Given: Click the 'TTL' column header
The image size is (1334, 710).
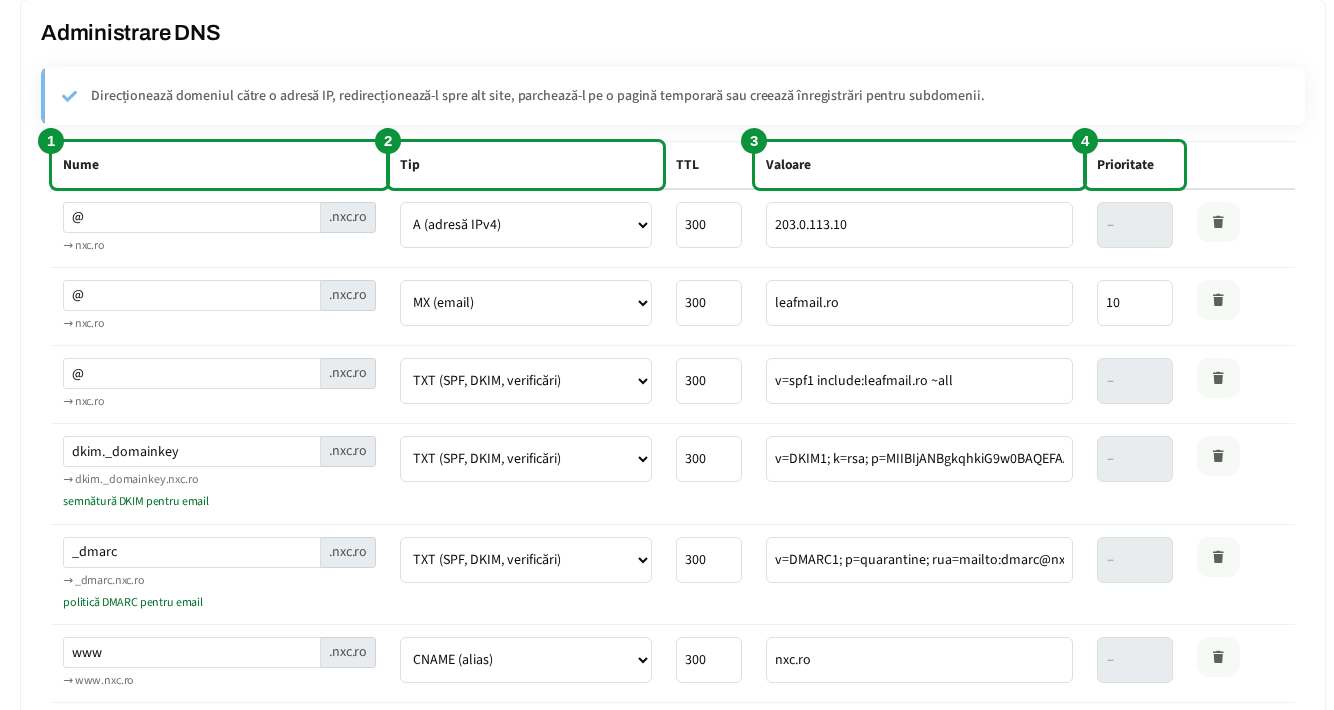Looking at the screenshot, I should [x=688, y=165].
